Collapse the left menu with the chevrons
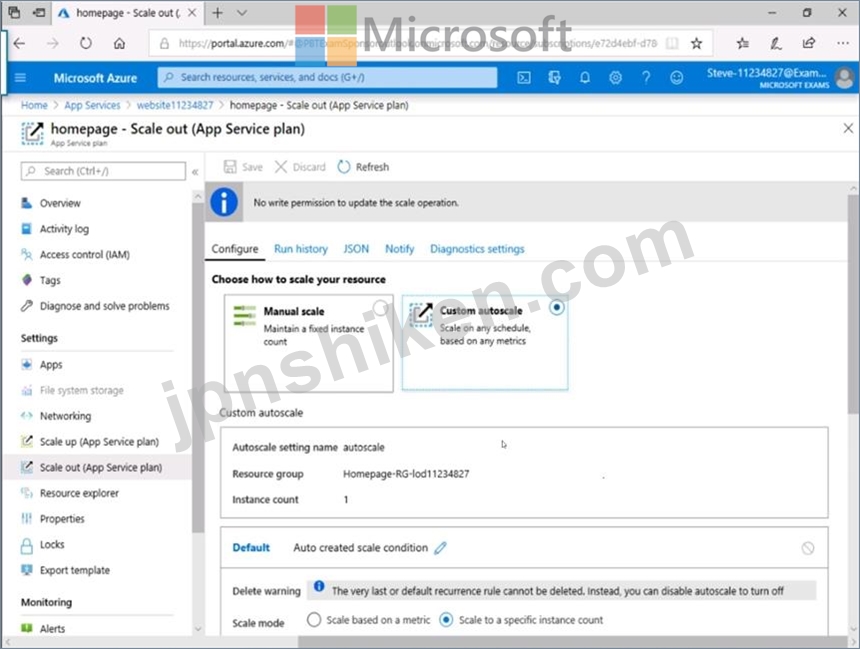The height and width of the screenshot is (649, 860). (x=195, y=172)
